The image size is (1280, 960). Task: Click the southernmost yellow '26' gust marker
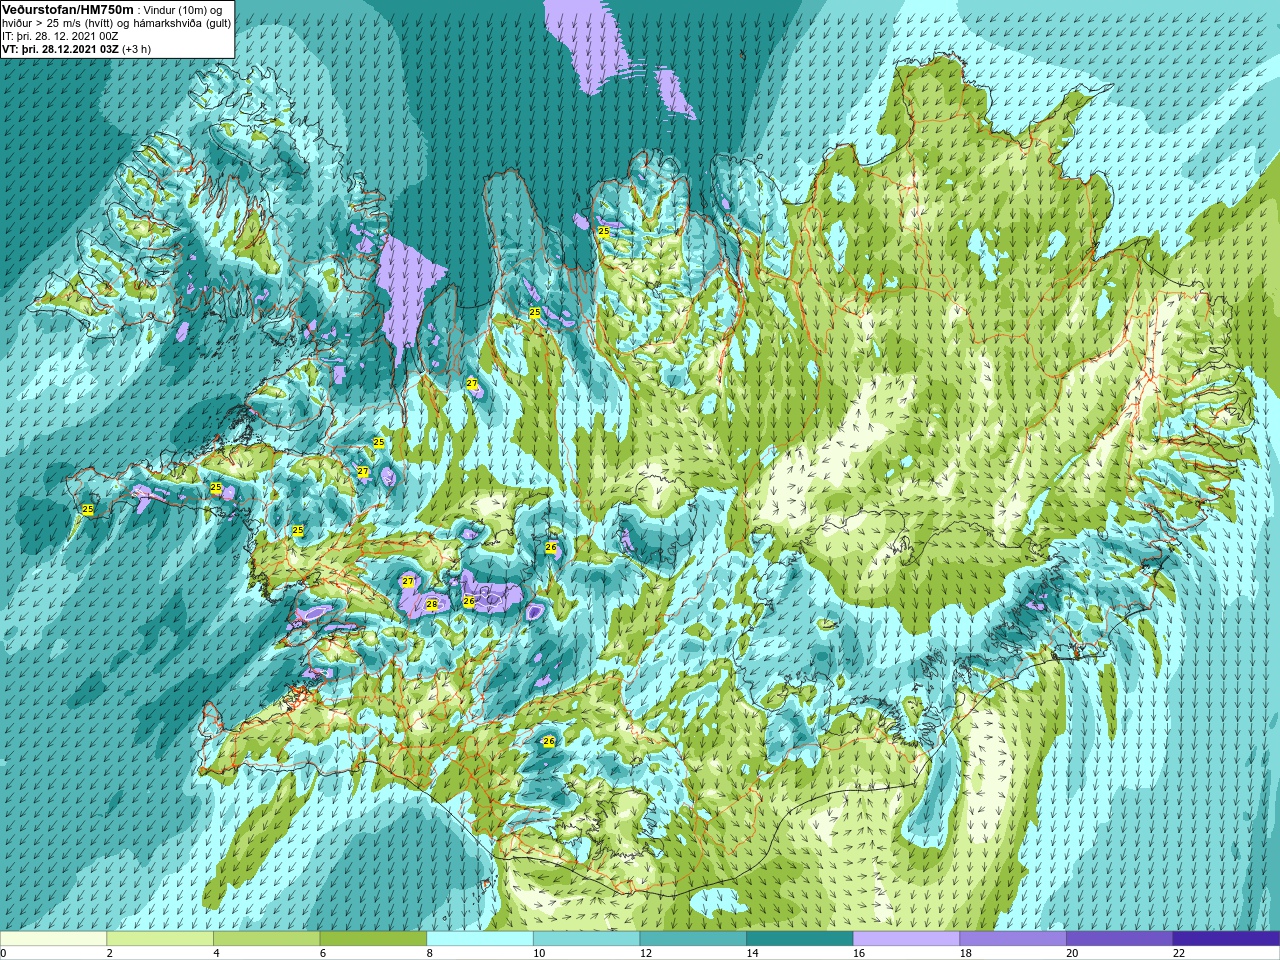(x=548, y=741)
